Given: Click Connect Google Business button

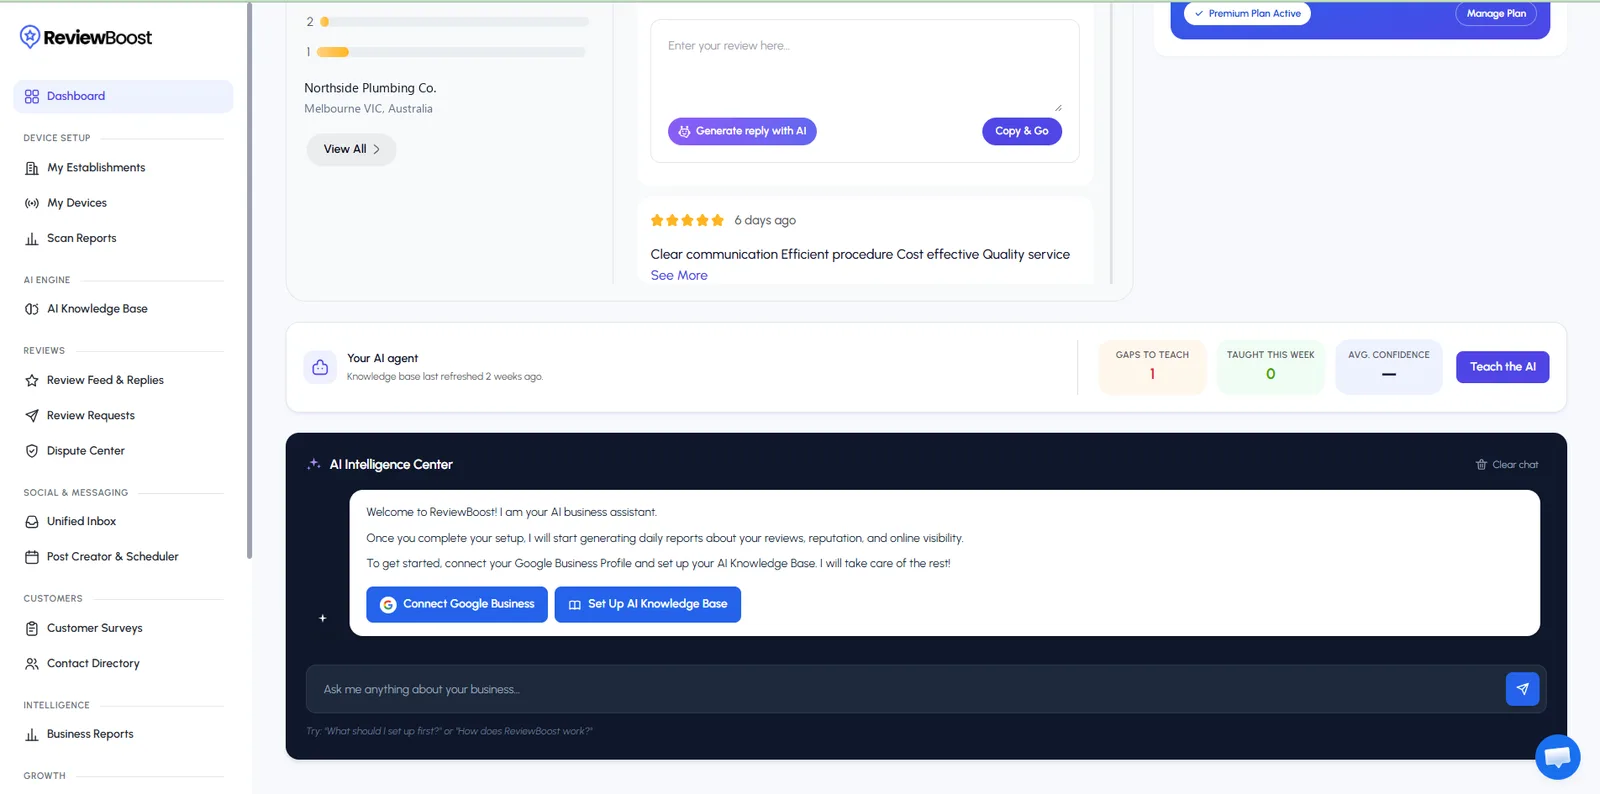Looking at the screenshot, I should coord(457,604).
